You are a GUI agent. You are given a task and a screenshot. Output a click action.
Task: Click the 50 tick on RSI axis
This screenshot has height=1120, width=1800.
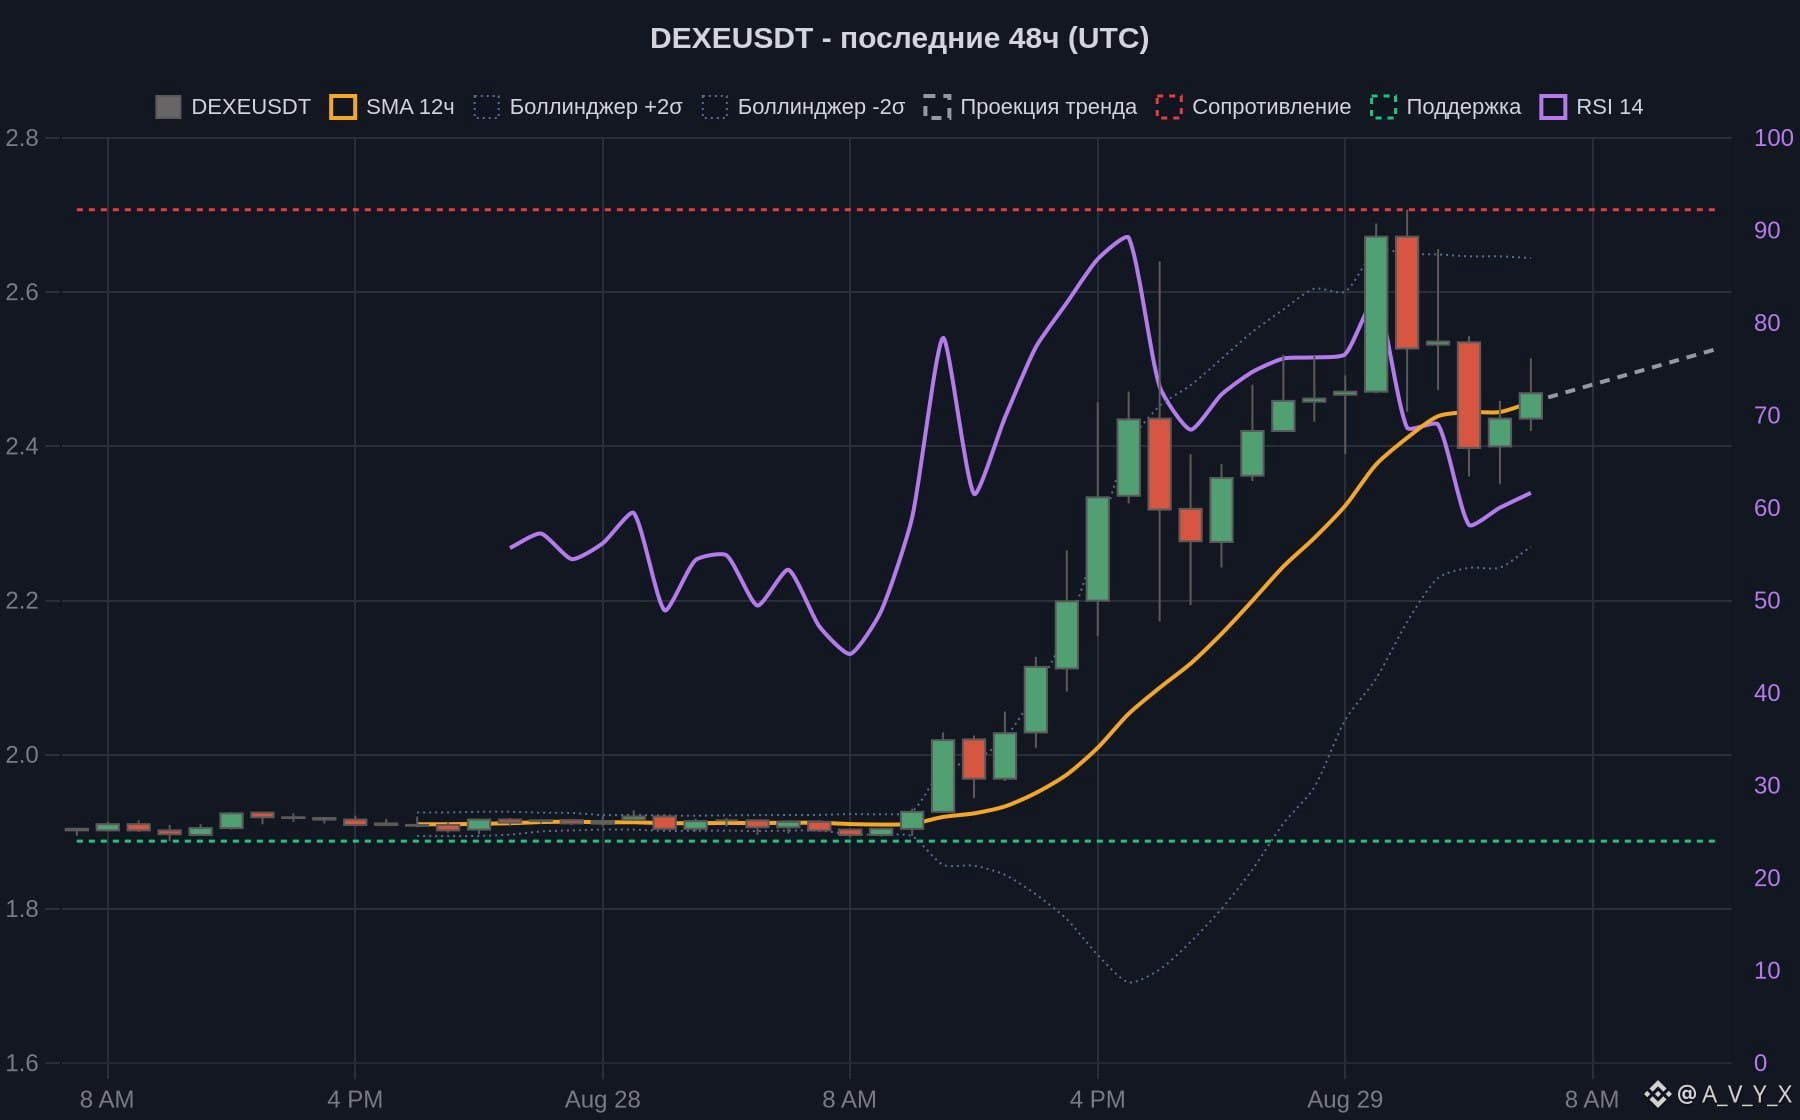click(x=1767, y=601)
